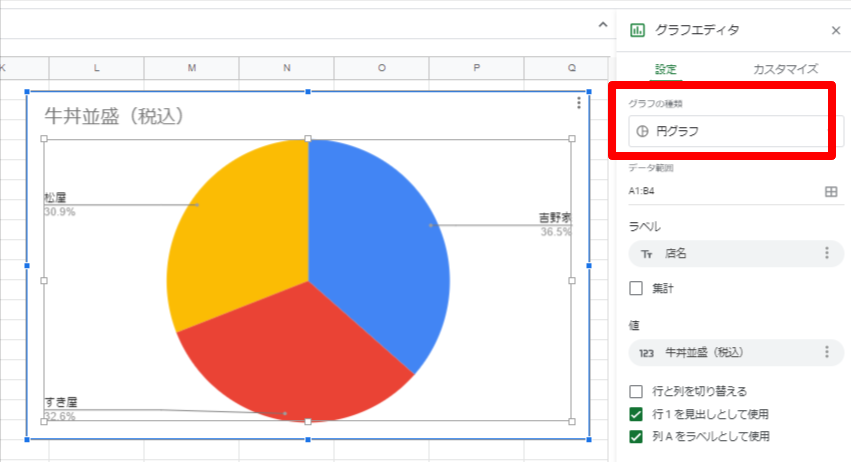Close the グラフエディタ panel
This screenshot has height=462, width=851.
(836, 30)
